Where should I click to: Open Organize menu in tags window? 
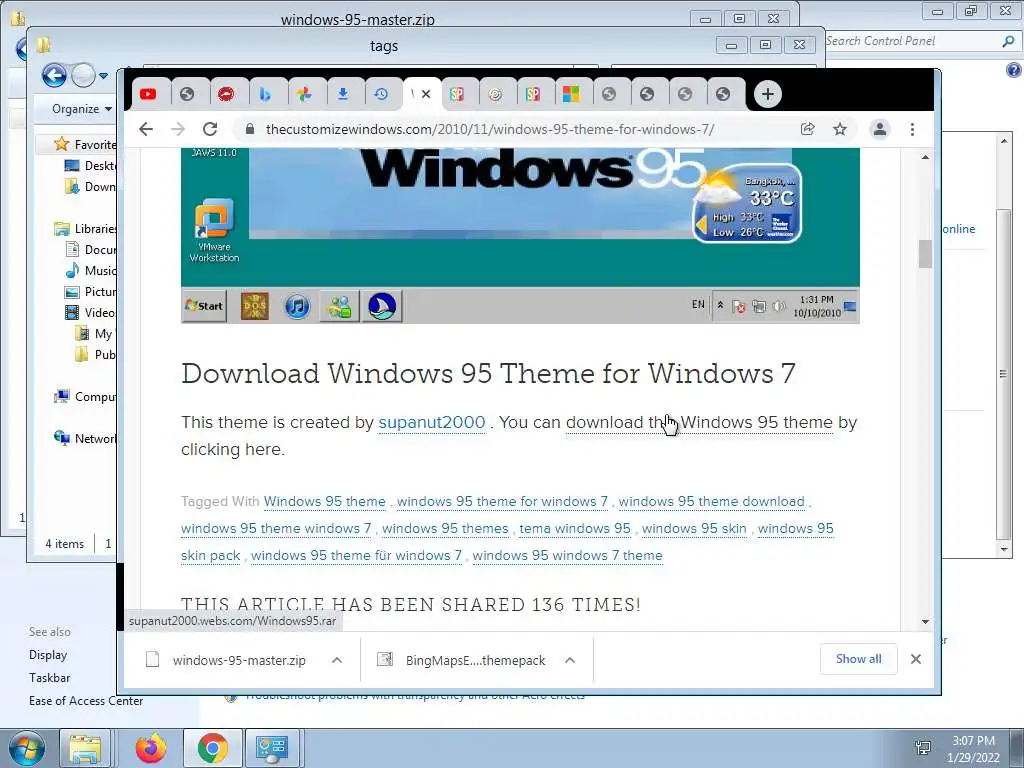tap(82, 109)
